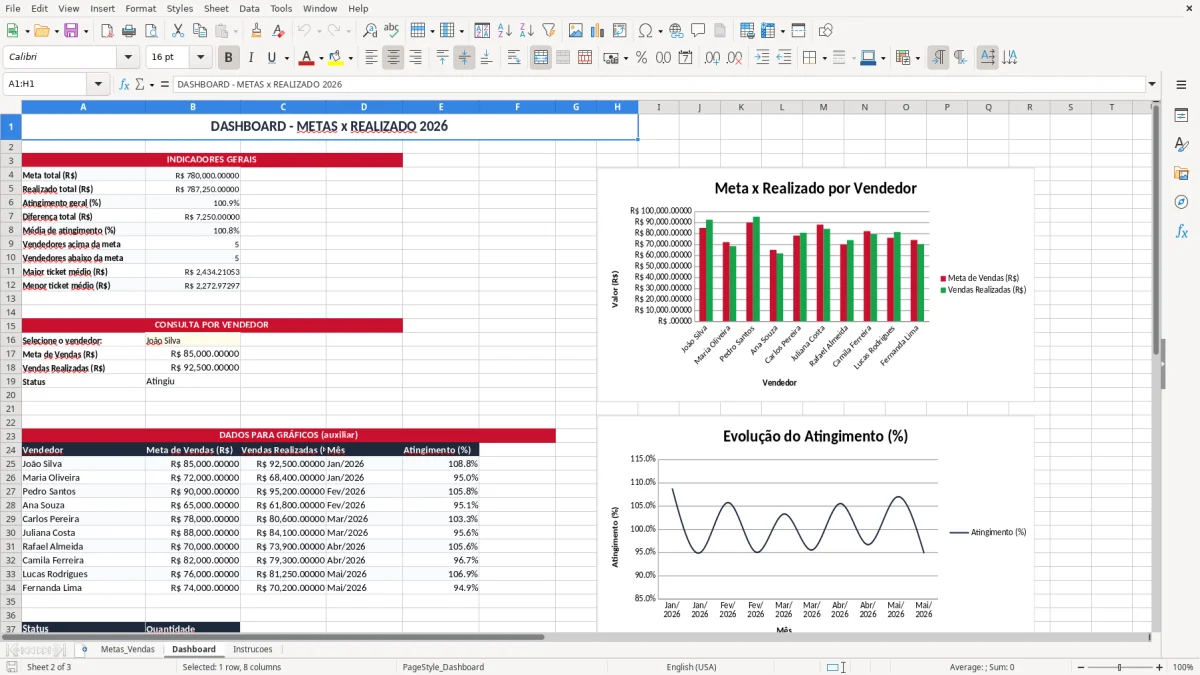The image size is (1200, 675).
Task: Open the Sidebar Navigator compass icon
Action: pyautogui.click(x=1181, y=202)
